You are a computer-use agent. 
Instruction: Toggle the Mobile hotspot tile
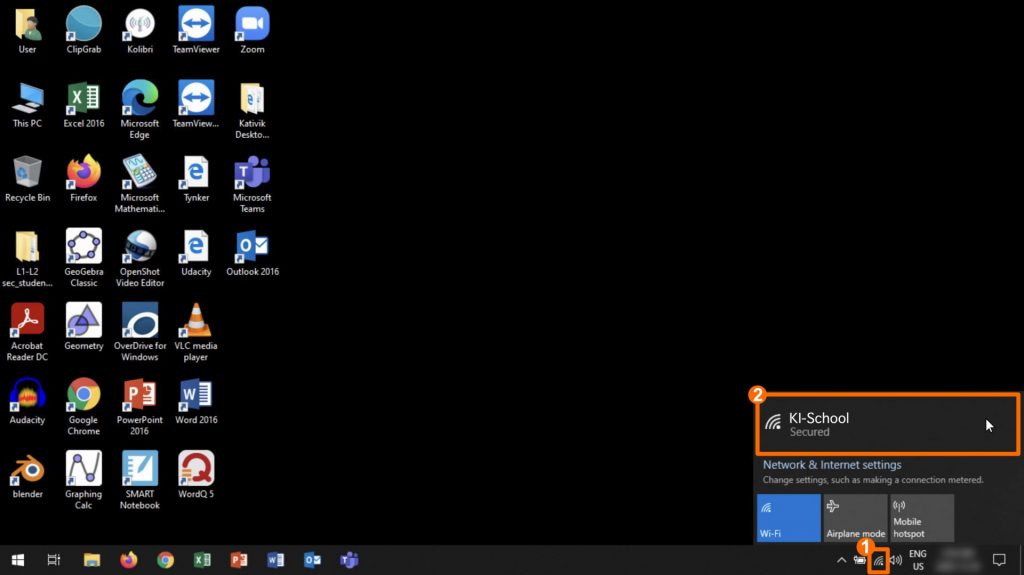[922, 518]
